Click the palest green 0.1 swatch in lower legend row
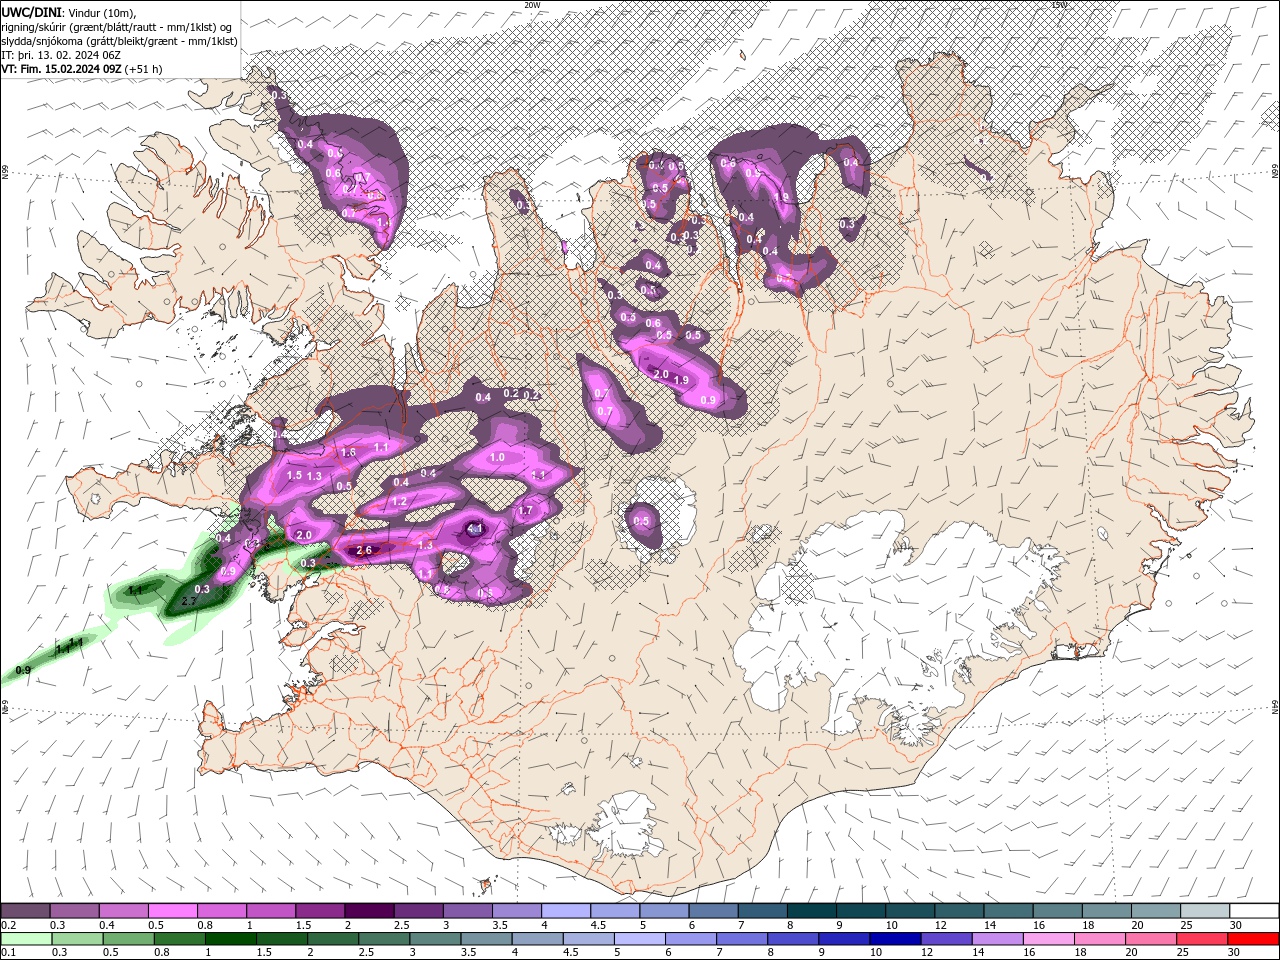 [26, 938]
